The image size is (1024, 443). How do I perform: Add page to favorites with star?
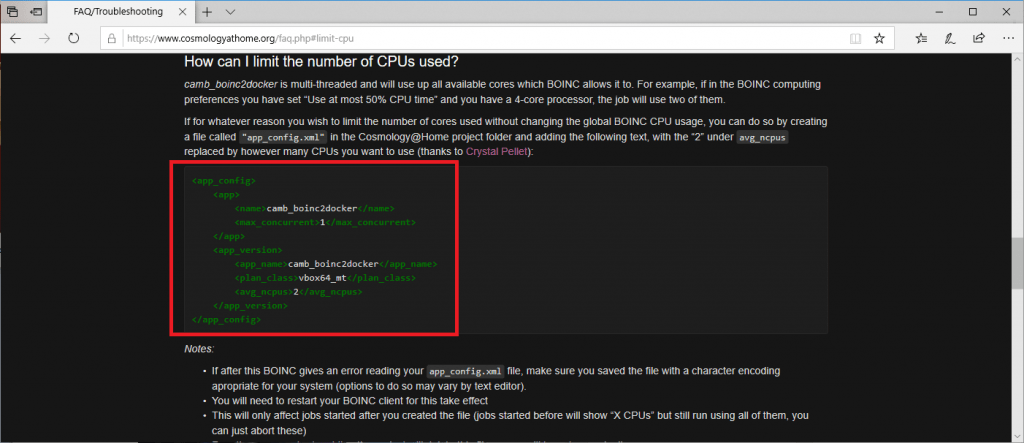click(879, 38)
